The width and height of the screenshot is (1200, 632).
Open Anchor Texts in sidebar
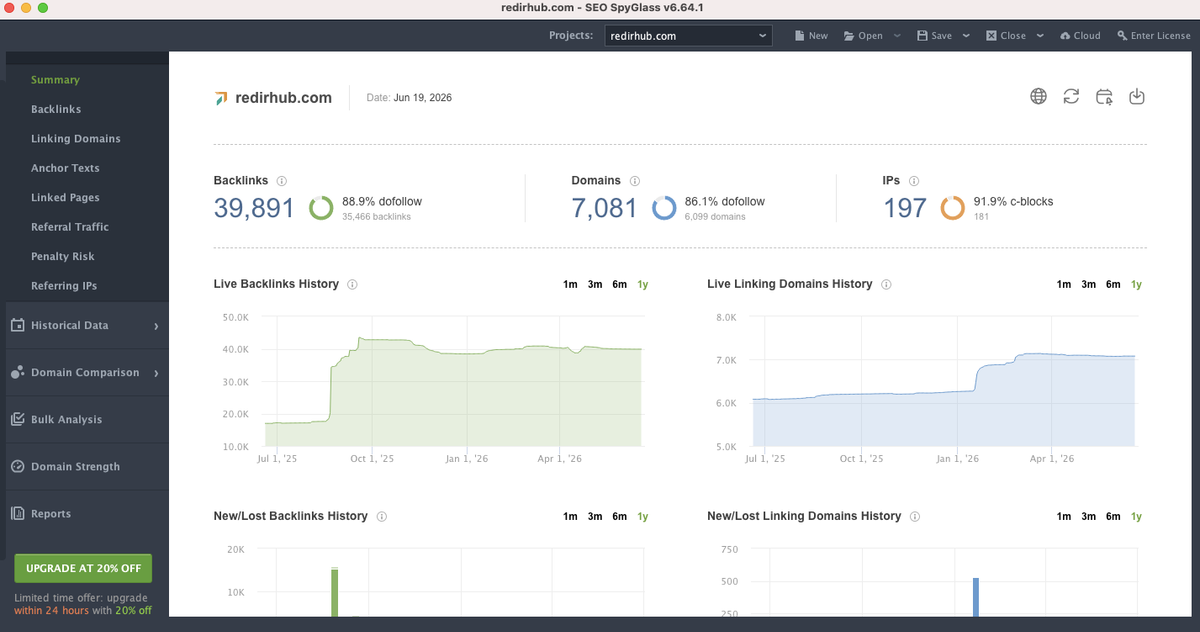coord(65,168)
